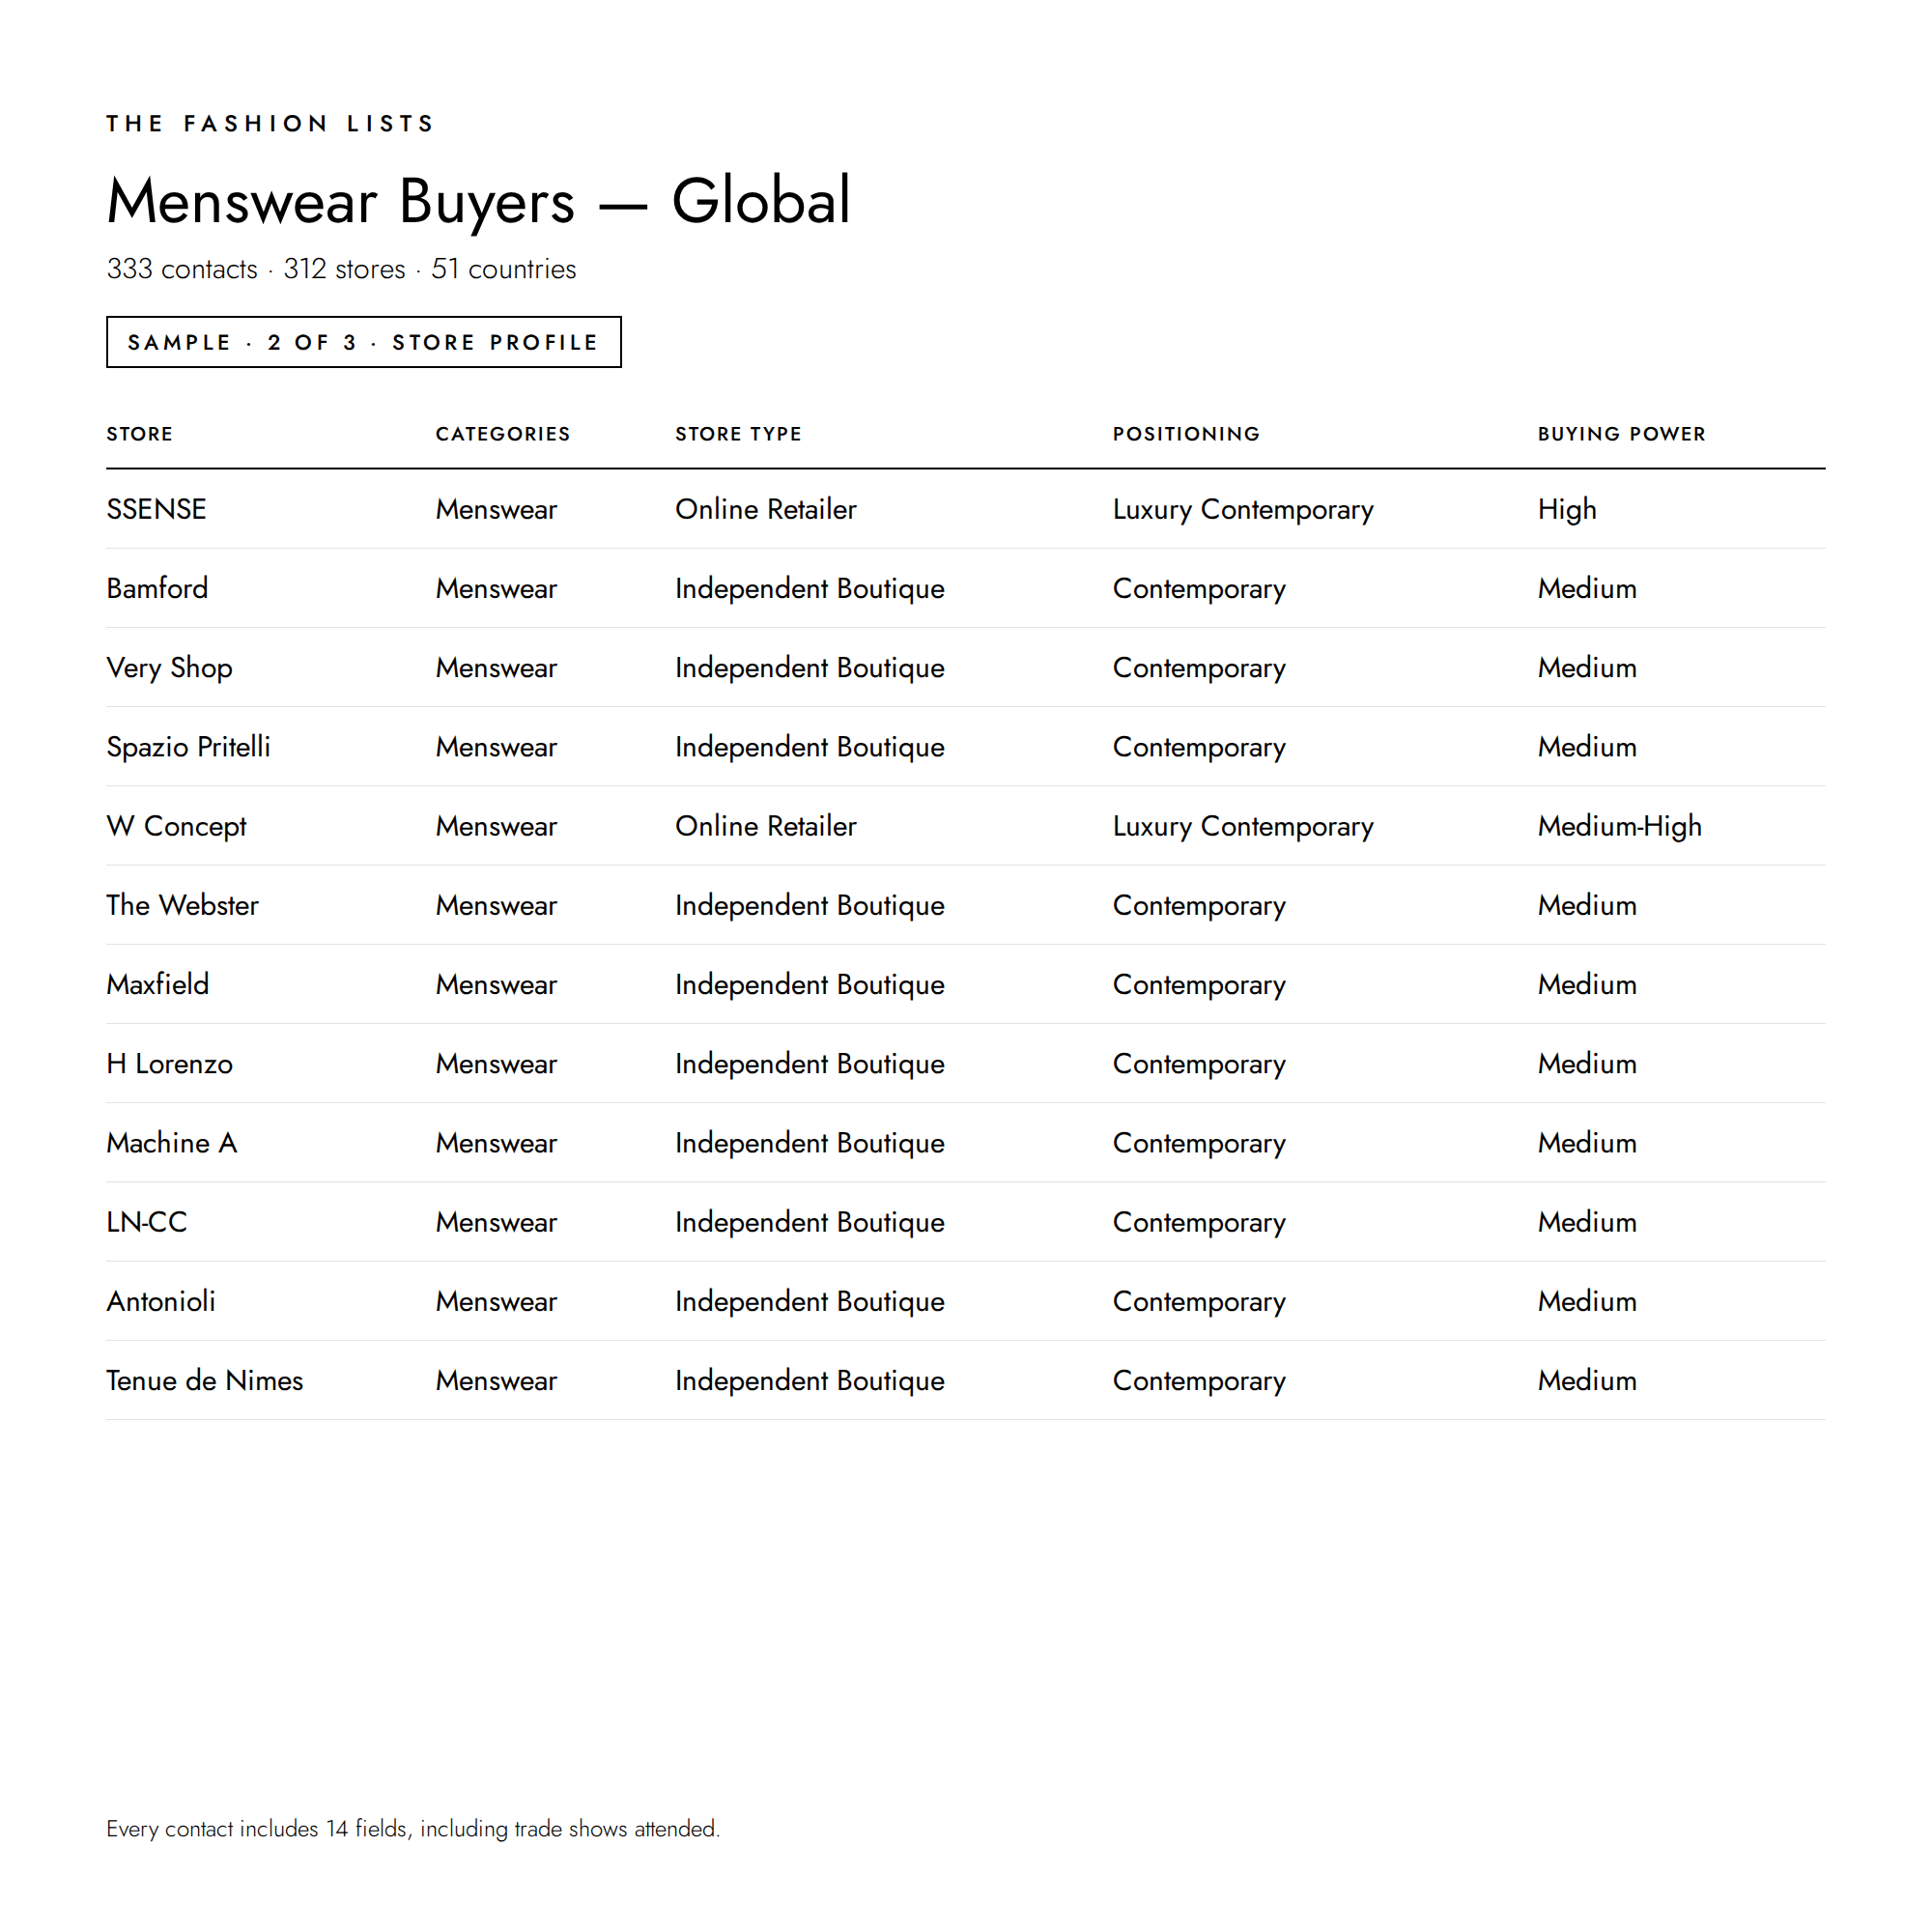Select the Antonioli store name
The image size is (1932, 1932).
pos(161,1301)
